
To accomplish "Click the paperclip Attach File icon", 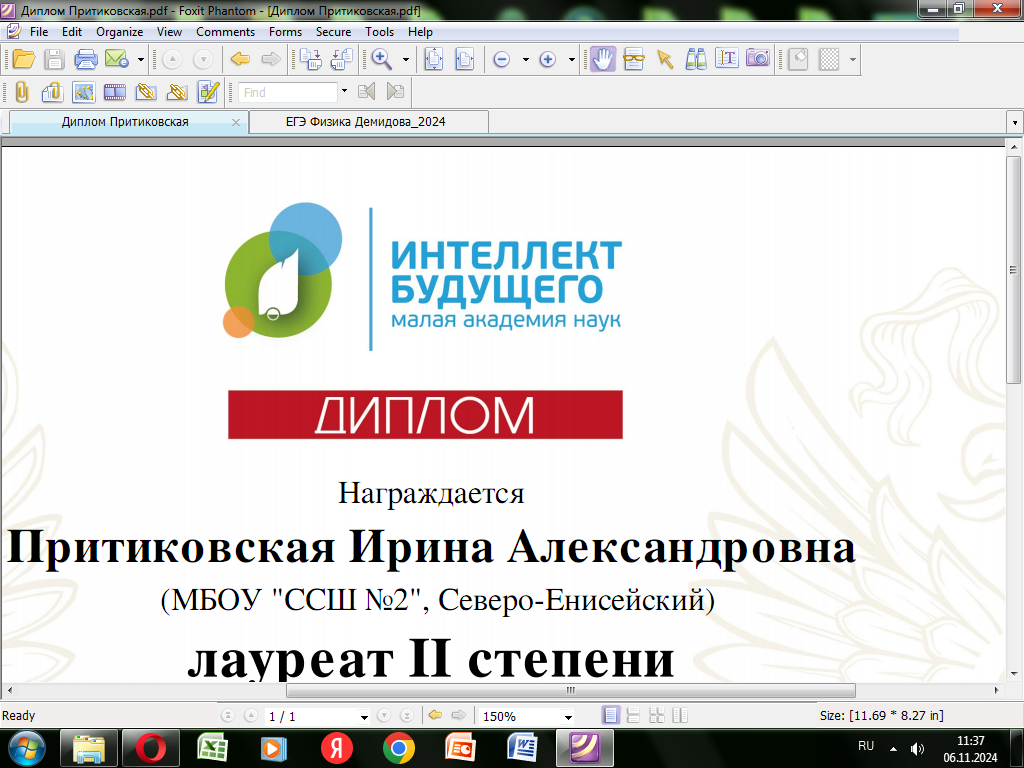I will click(22, 92).
